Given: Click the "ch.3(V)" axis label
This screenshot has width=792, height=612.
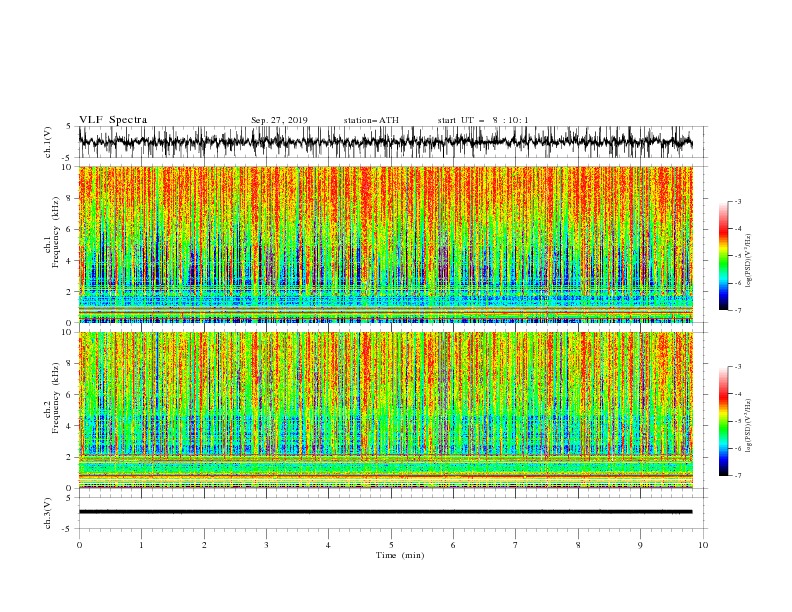Looking at the screenshot, I should 48,513.
